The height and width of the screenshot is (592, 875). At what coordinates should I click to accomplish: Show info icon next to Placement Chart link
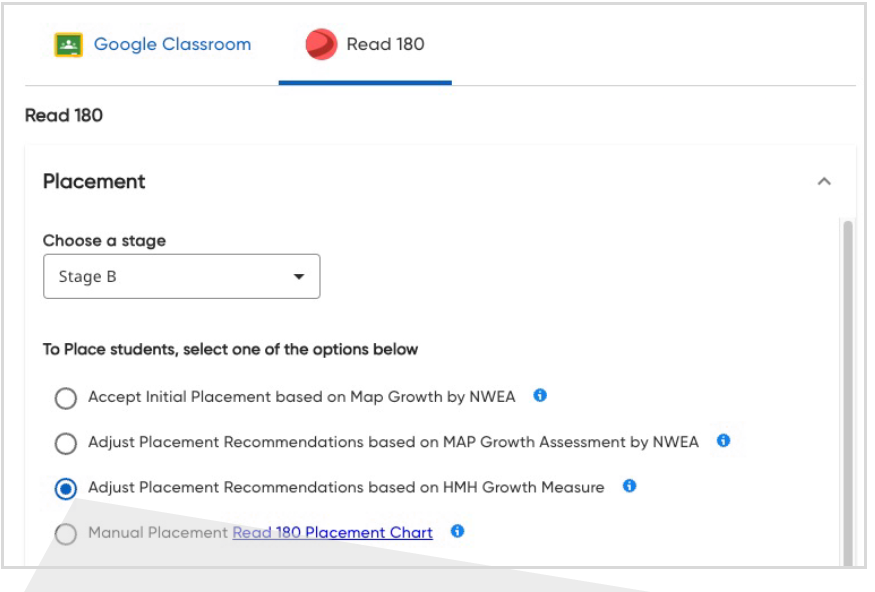coord(457,532)
